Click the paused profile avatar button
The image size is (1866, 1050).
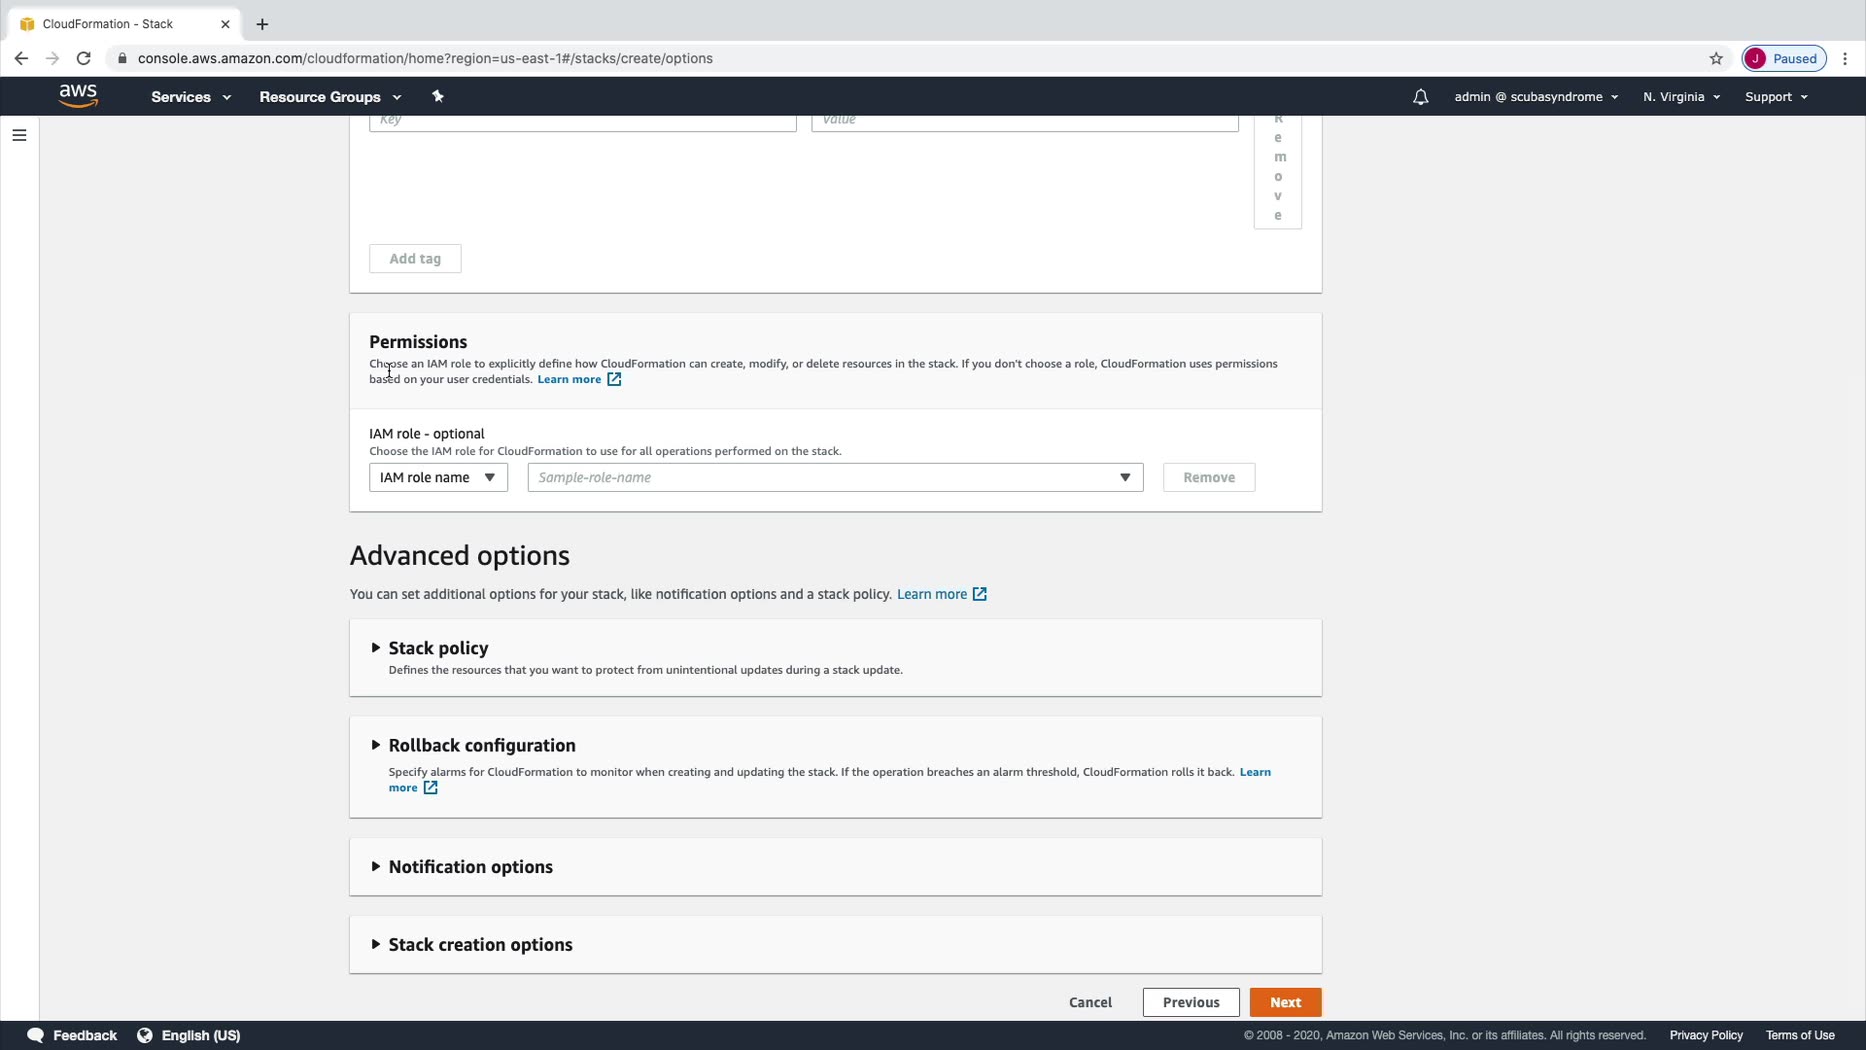(x=1784, y=58)
